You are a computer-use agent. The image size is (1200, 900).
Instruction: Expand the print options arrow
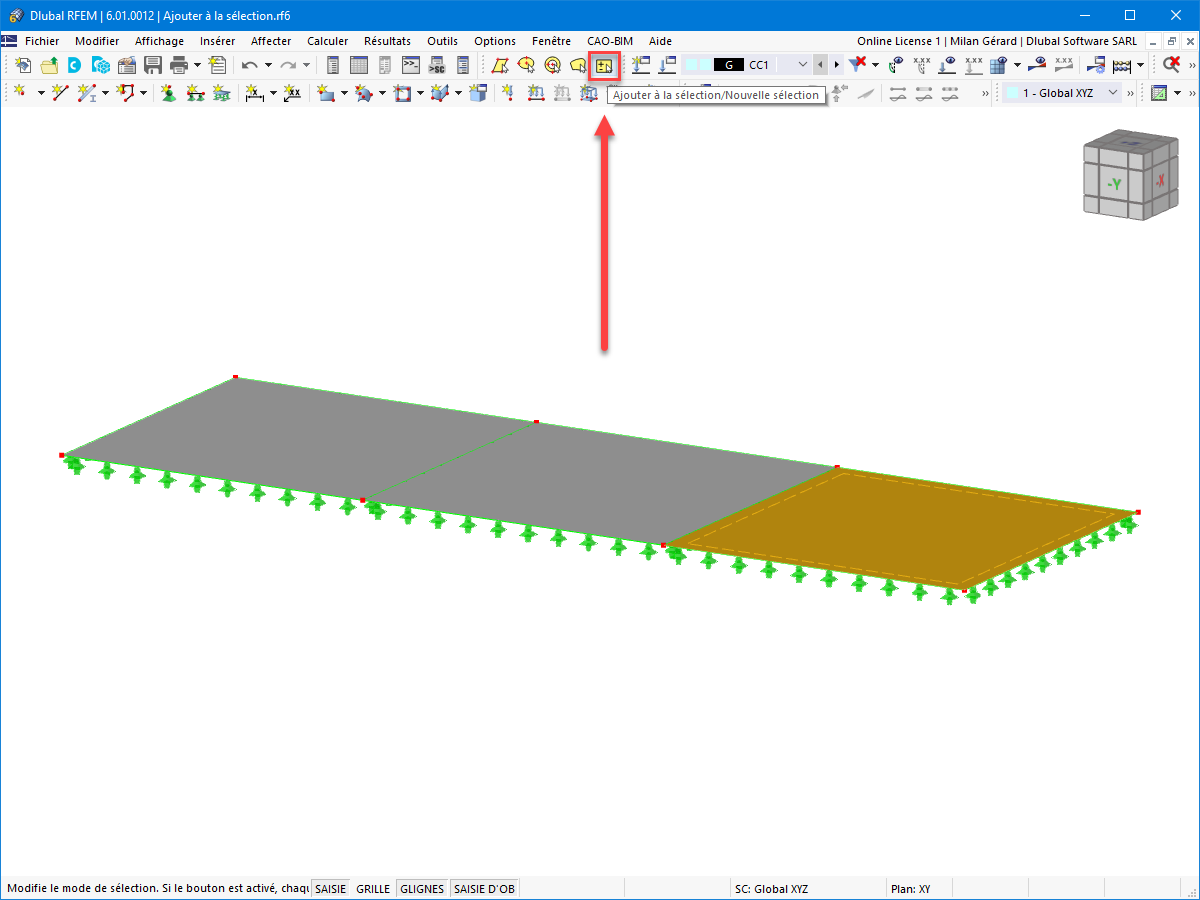197,65
